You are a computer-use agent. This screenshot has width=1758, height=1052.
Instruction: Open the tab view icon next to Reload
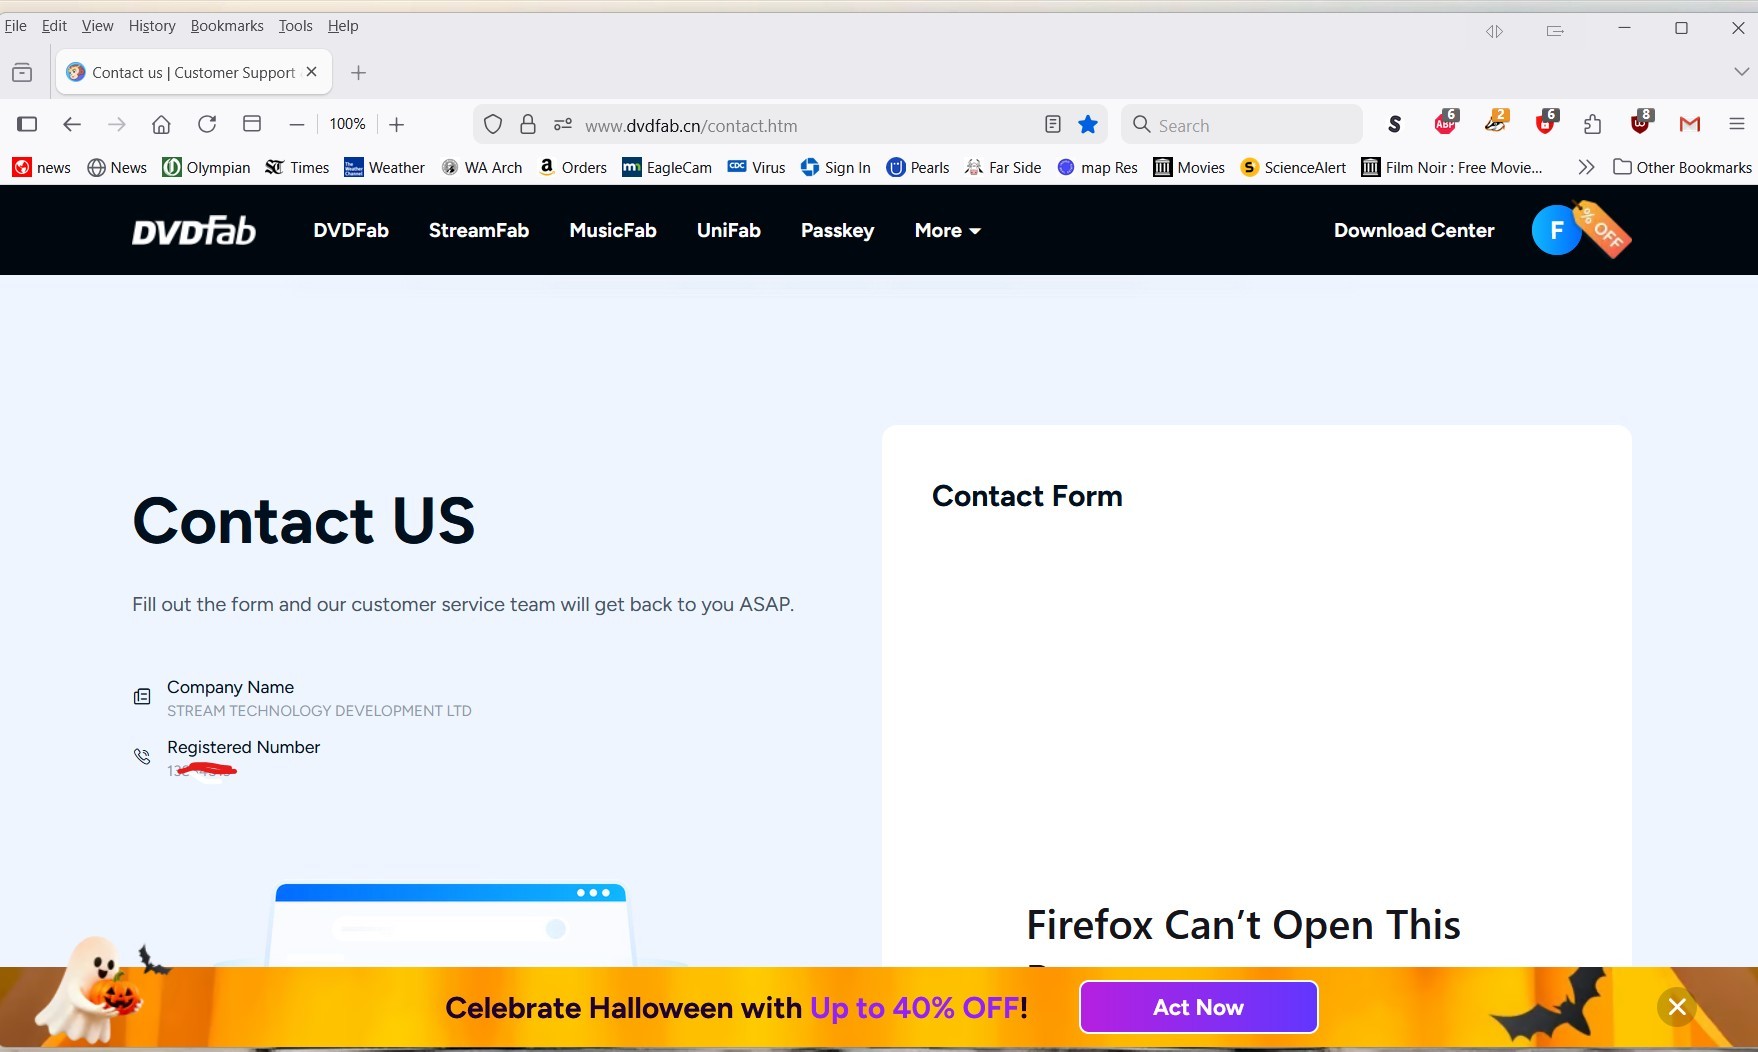(252, 124)
